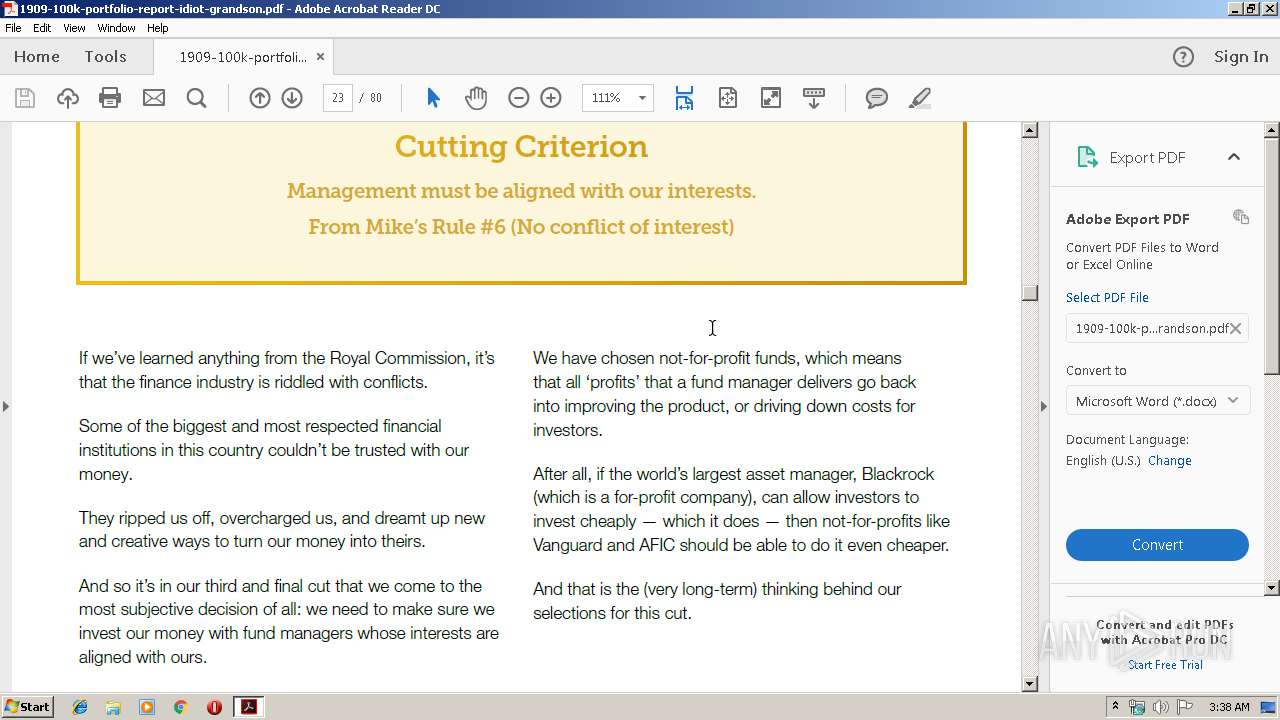Click the Export PDF panel icon
The width and height of the screenshot is (1280, 720).
coord(1087,157)
